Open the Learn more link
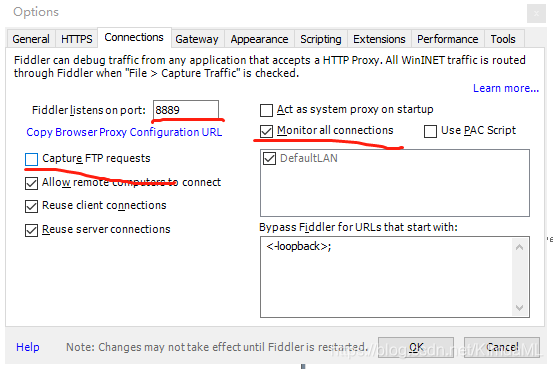The image size is (553, 369). 506,88
